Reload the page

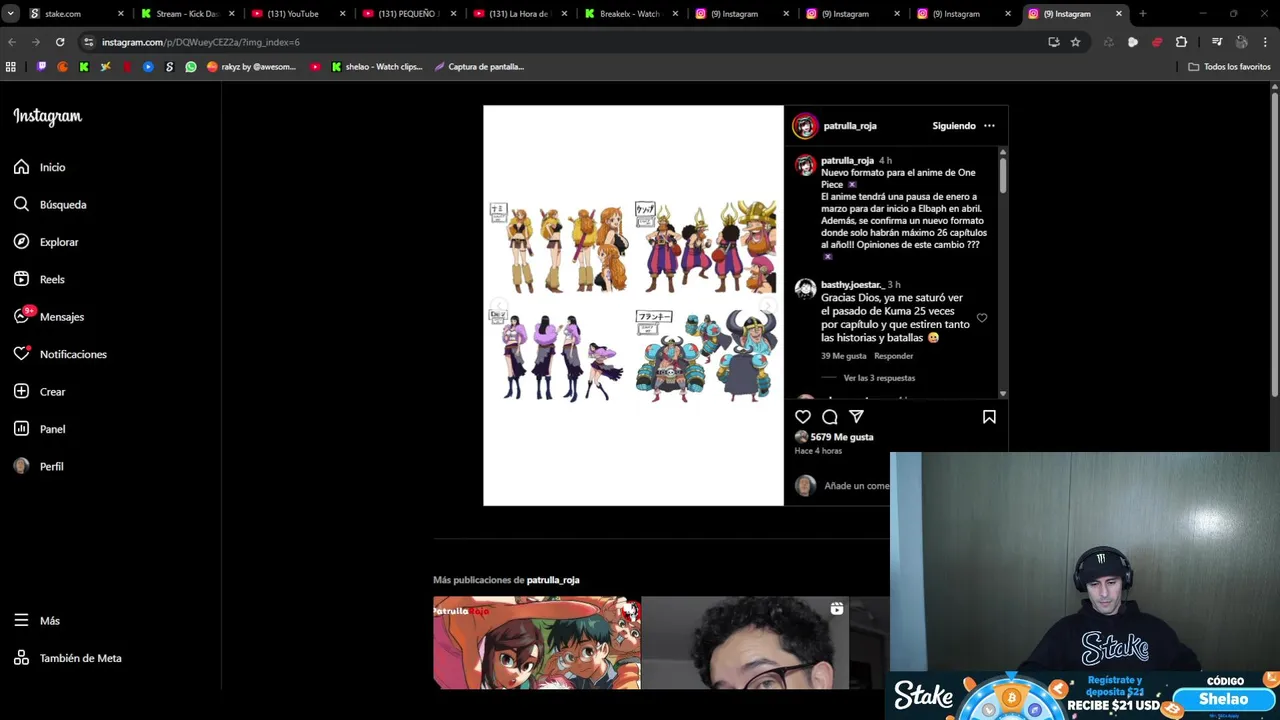(60, 42)
